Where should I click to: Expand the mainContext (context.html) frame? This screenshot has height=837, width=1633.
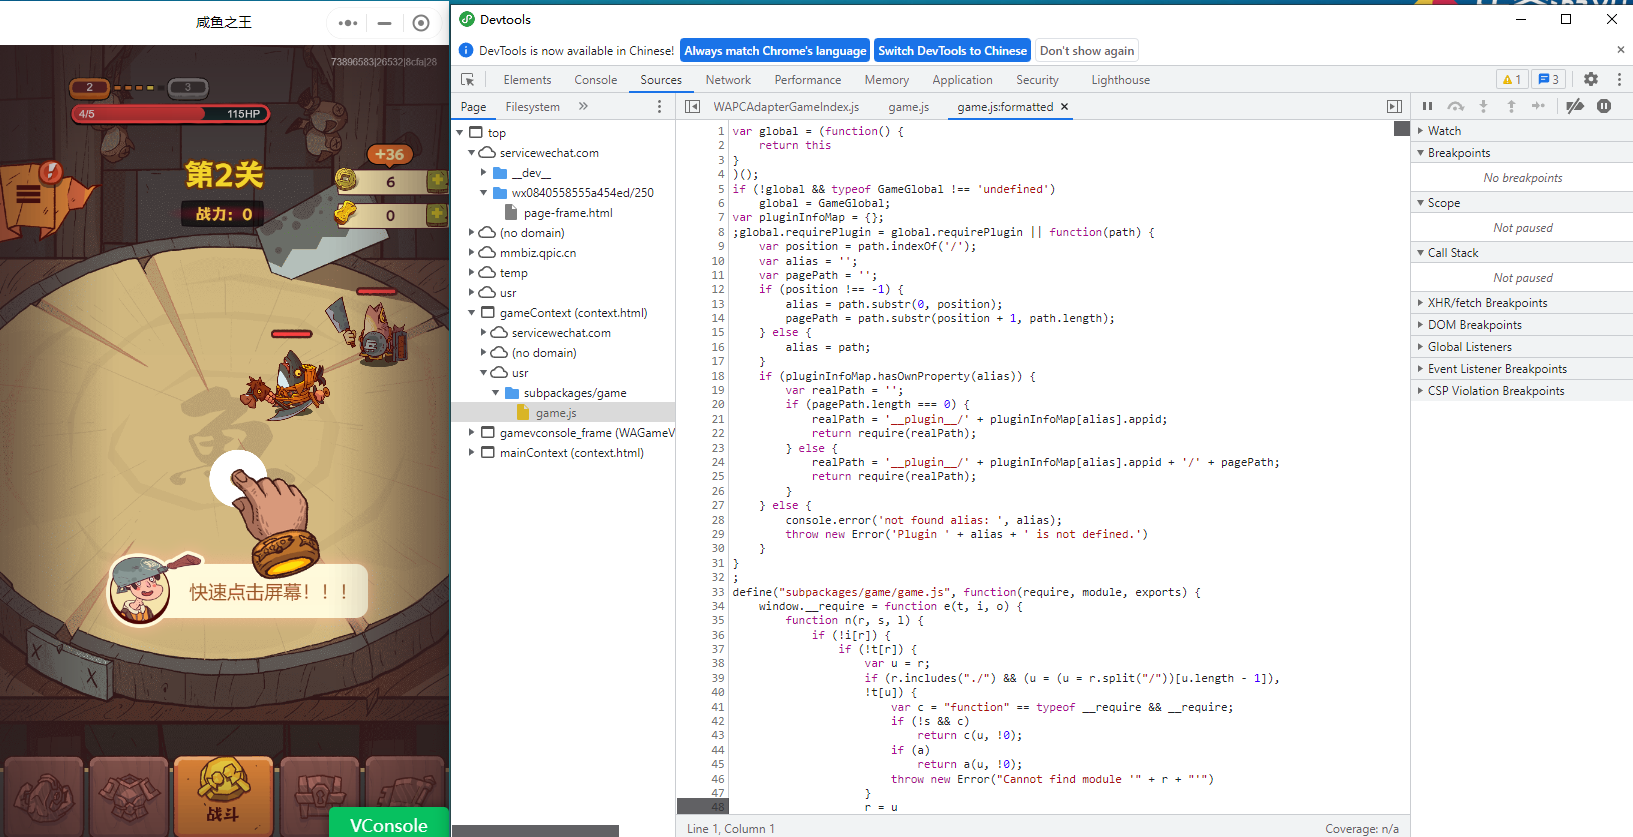coord(472,453)
